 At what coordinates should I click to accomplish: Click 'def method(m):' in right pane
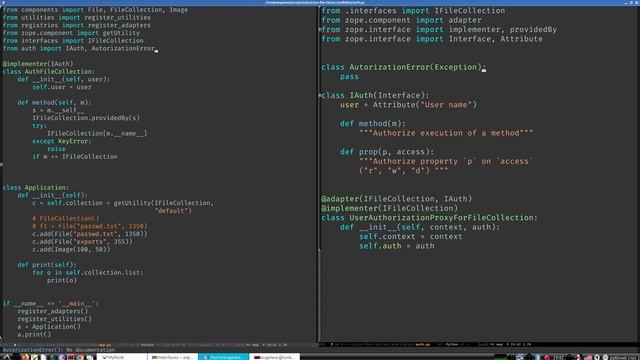373,124
